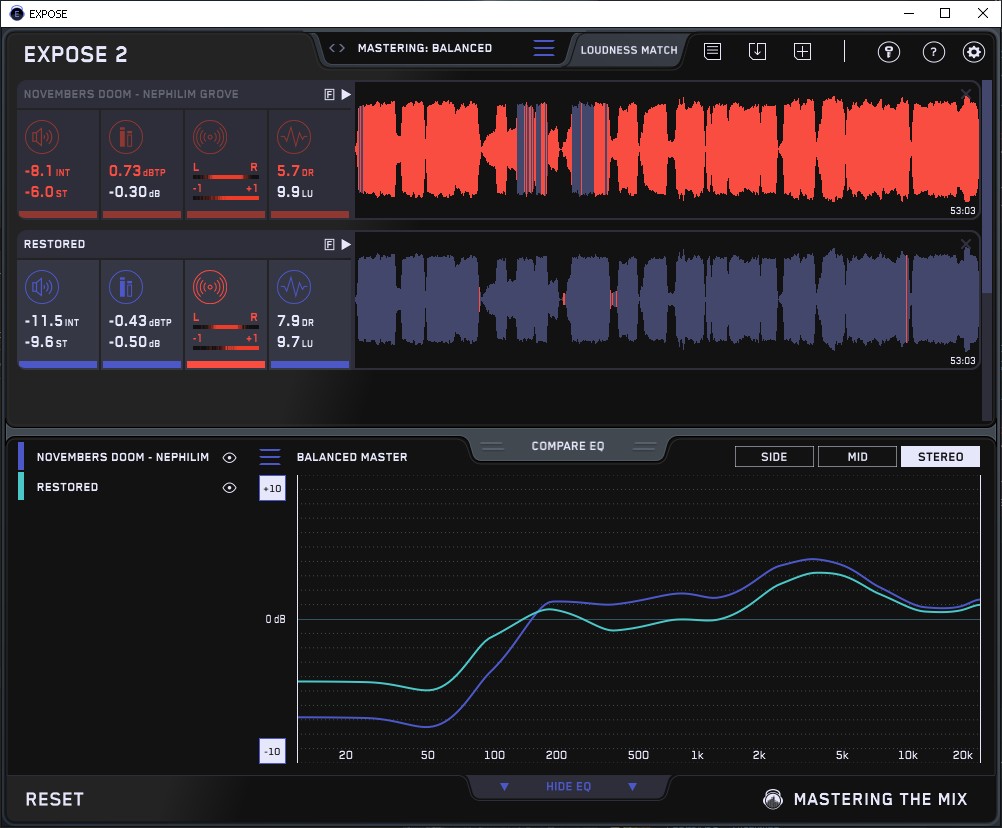This screenshot has height=828, width=1002.
Task: Click dynamic range icon on Novembers Doom track
Action: [x=294, y=137]
